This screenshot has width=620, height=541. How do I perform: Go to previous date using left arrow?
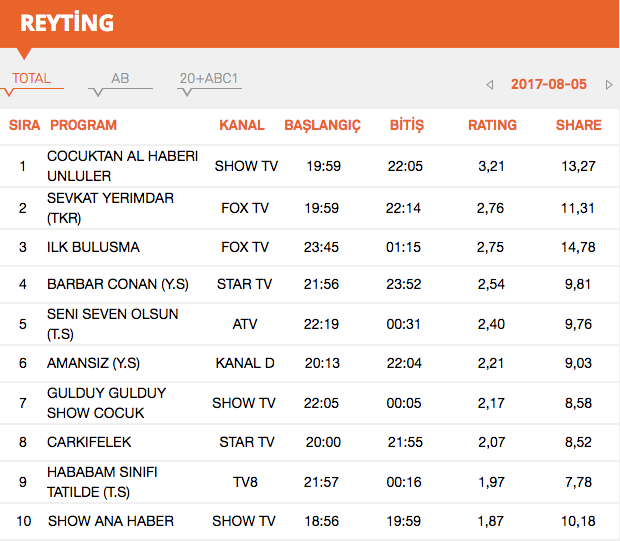coord(490,85)
